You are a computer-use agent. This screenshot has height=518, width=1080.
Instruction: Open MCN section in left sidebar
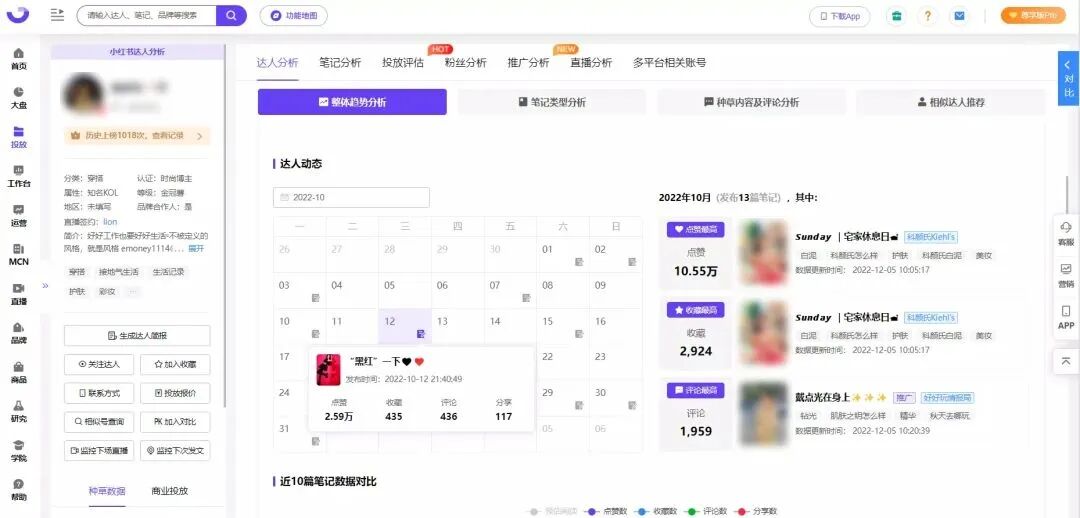19,254
